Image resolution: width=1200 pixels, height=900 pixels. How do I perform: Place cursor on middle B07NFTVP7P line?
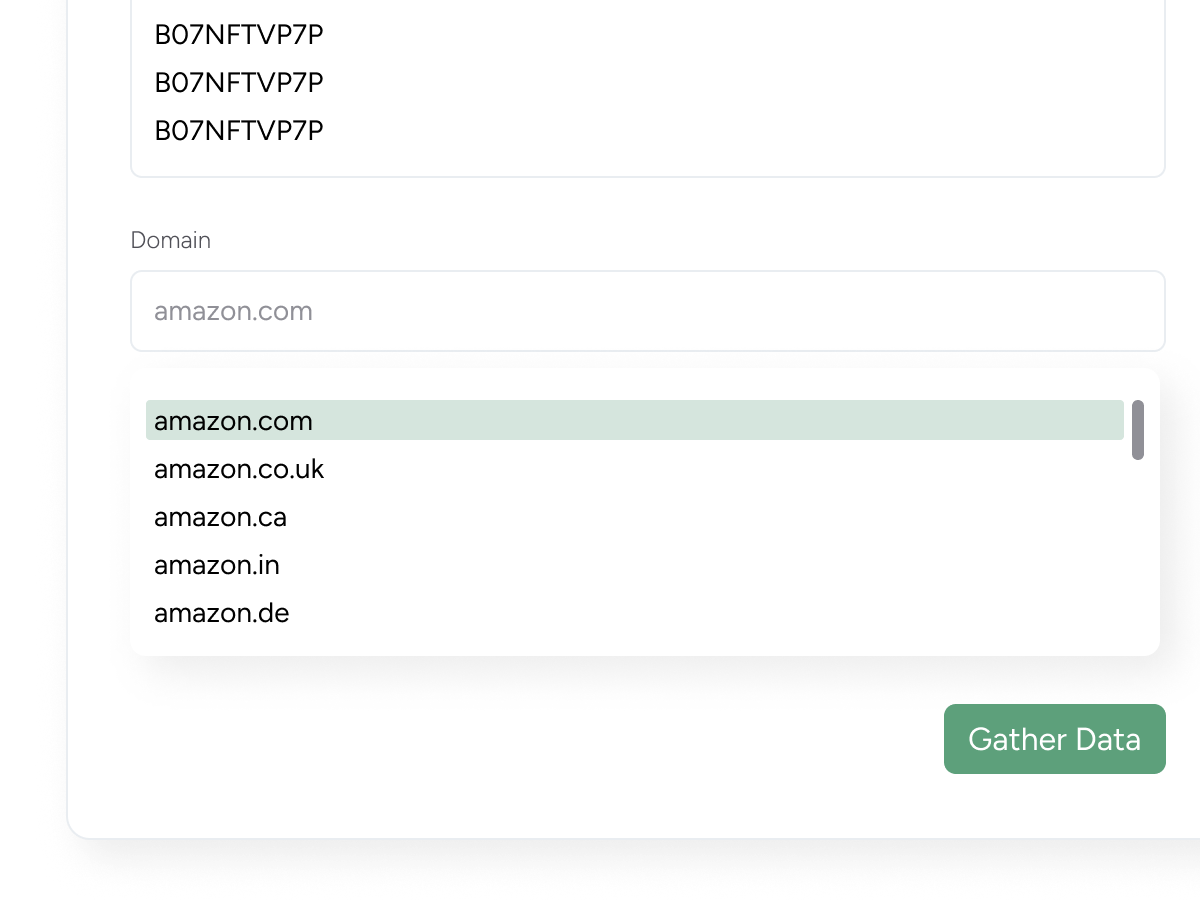click(239, 83)
